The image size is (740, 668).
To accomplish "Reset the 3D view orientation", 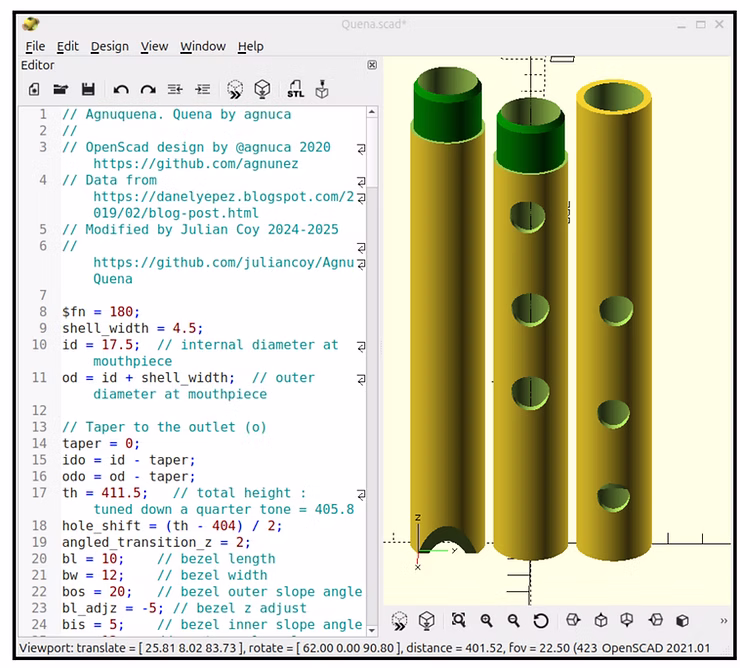I will tap(541, 621).
